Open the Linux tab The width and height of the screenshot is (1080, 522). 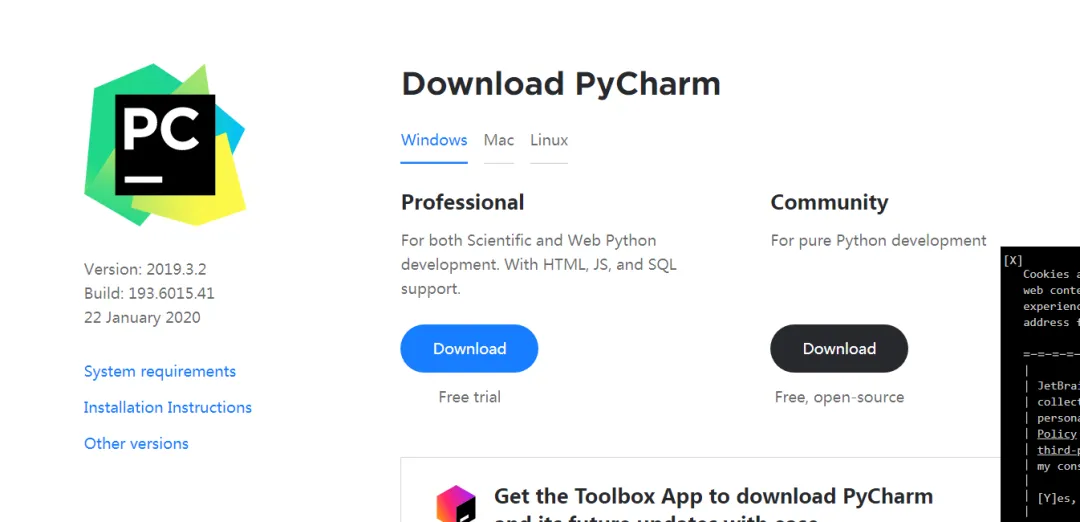pyautogui.click(x=549, y=140)
